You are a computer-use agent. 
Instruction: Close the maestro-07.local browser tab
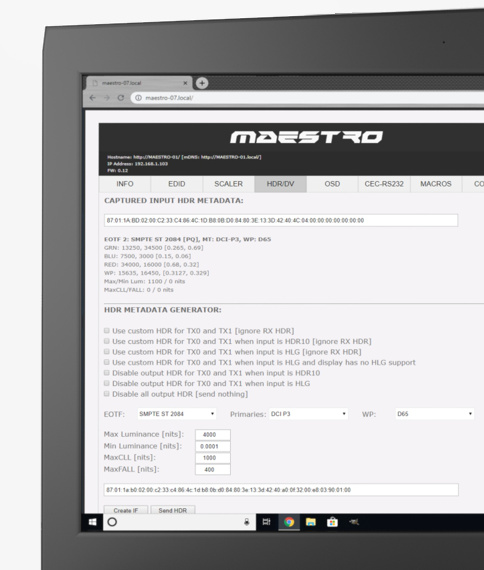point(185,83)
